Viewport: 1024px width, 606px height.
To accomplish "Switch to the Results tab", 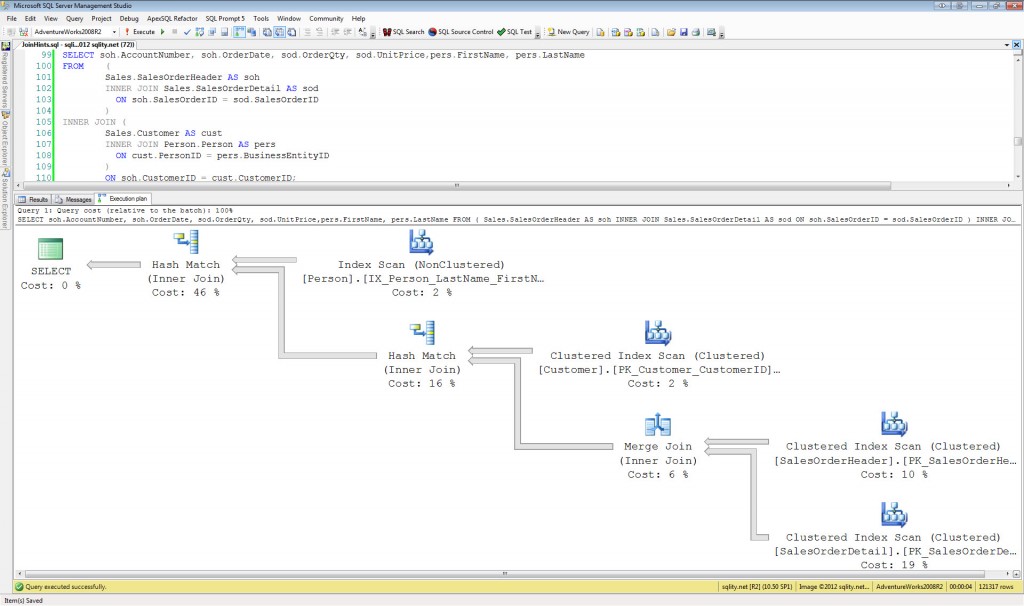I will click(34, 199).
